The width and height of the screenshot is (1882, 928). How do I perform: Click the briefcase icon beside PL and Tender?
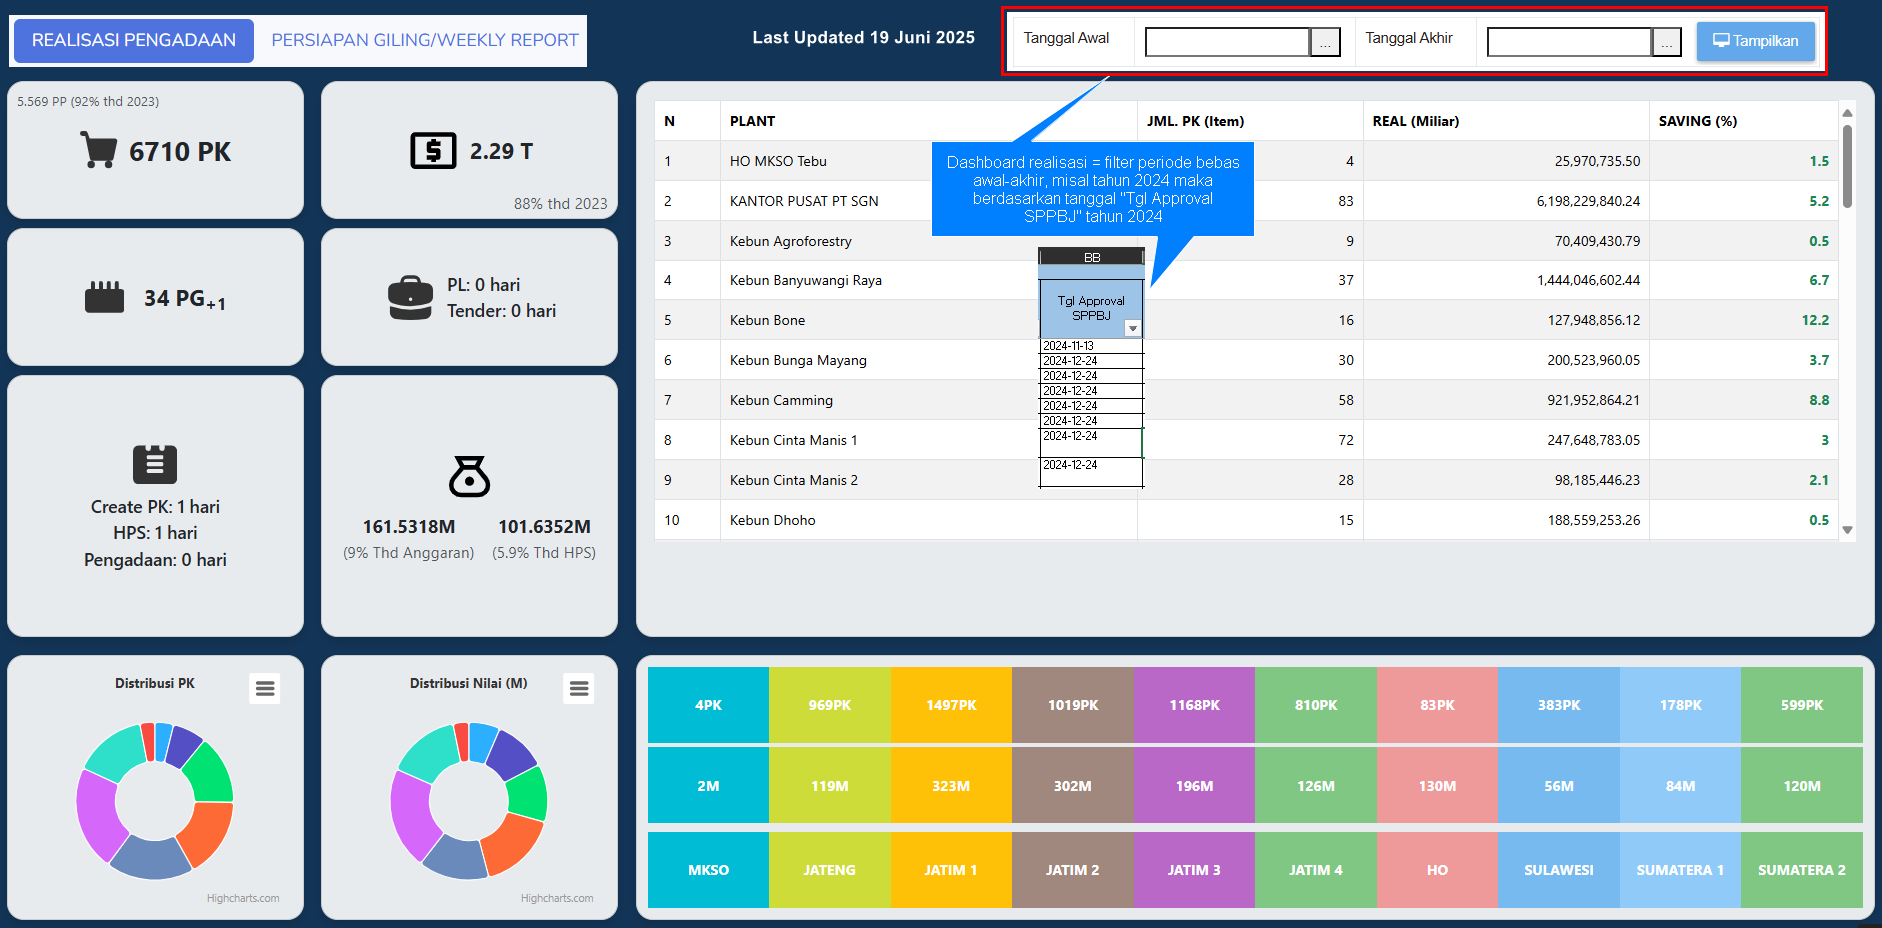[410, 298]
